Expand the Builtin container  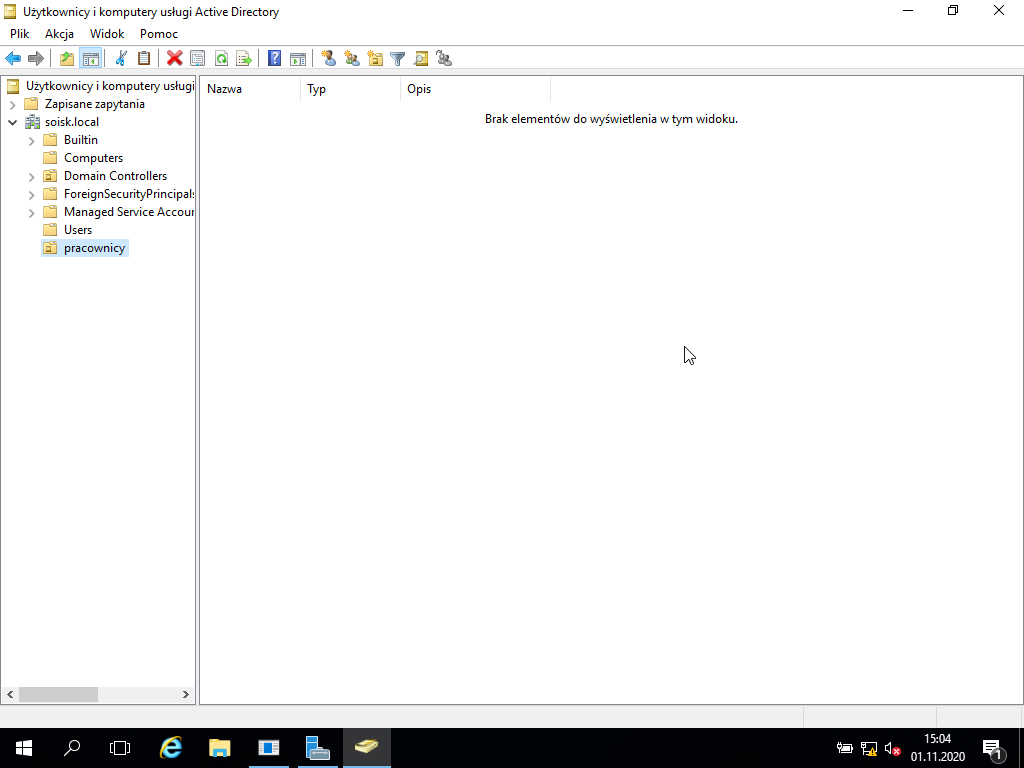[x=31, y=140]
